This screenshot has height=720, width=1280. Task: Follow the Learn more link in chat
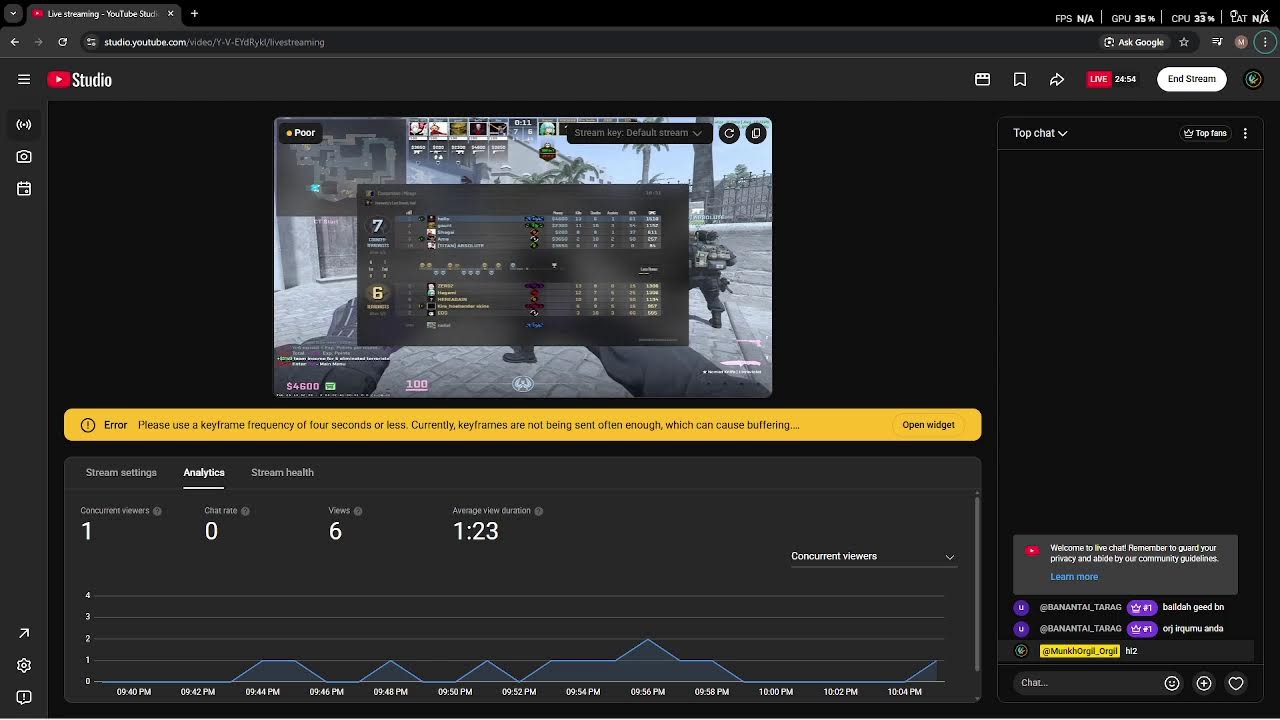coord(1074,577)
